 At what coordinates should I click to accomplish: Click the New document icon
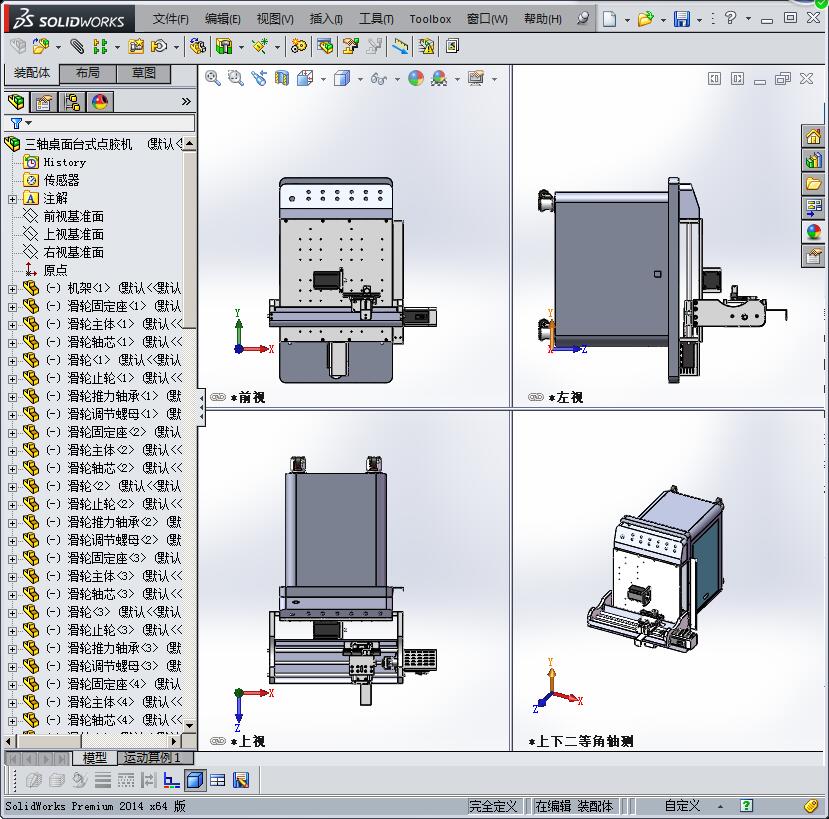click(609, 19)
